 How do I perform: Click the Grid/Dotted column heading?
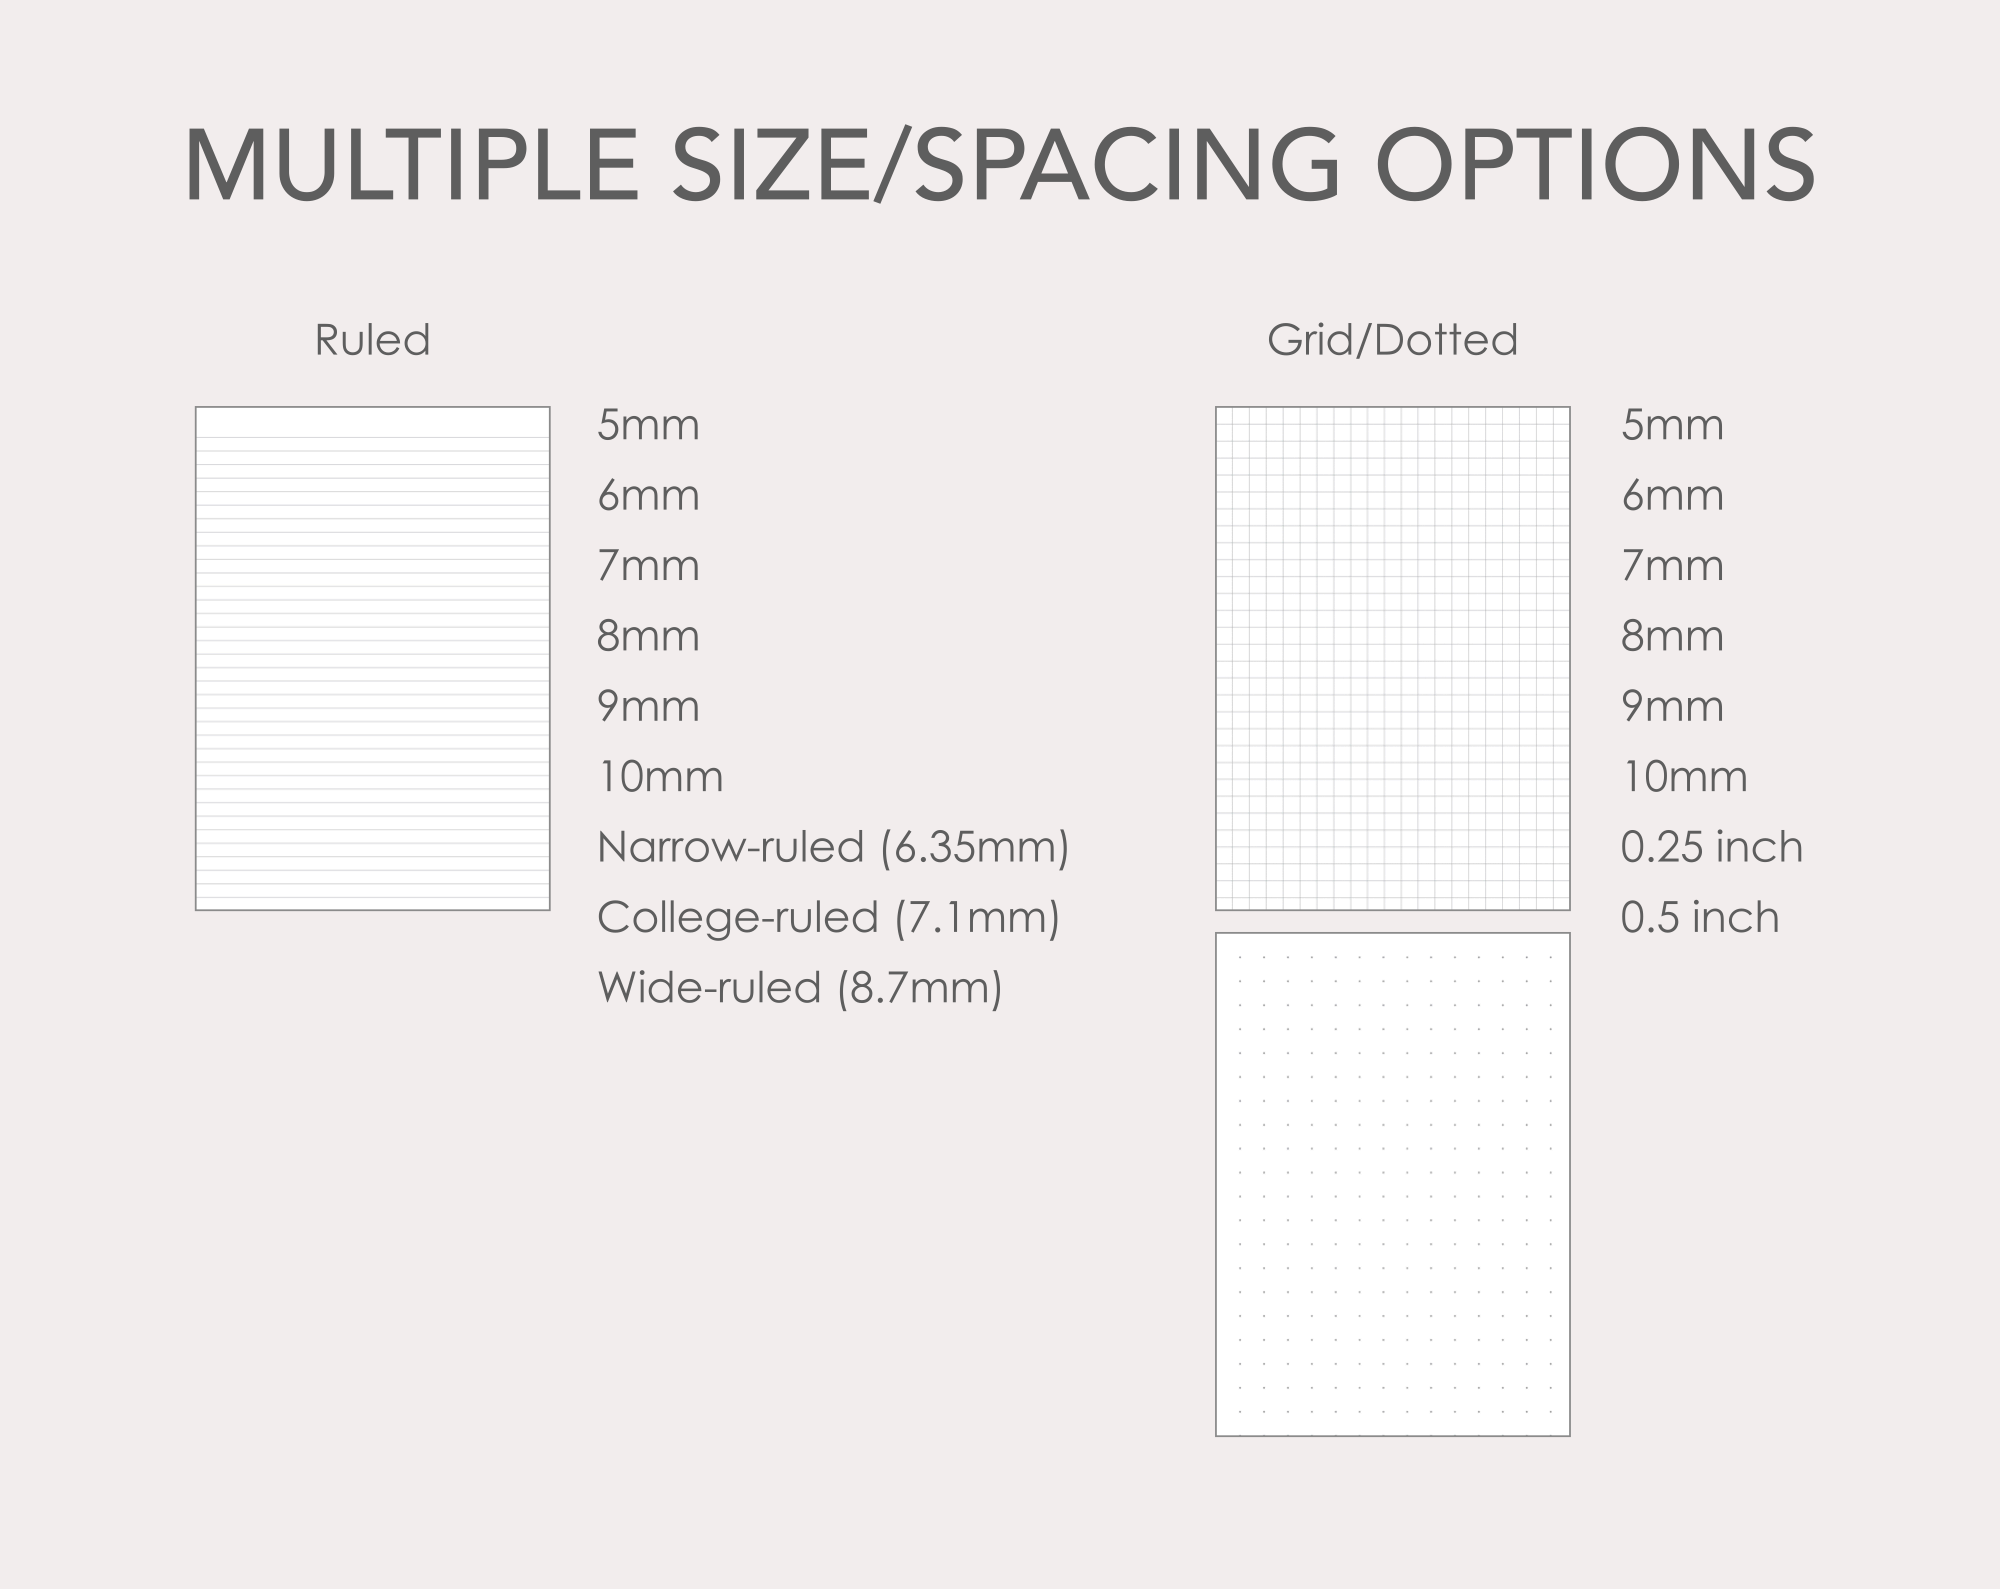tap(1392, 340)
